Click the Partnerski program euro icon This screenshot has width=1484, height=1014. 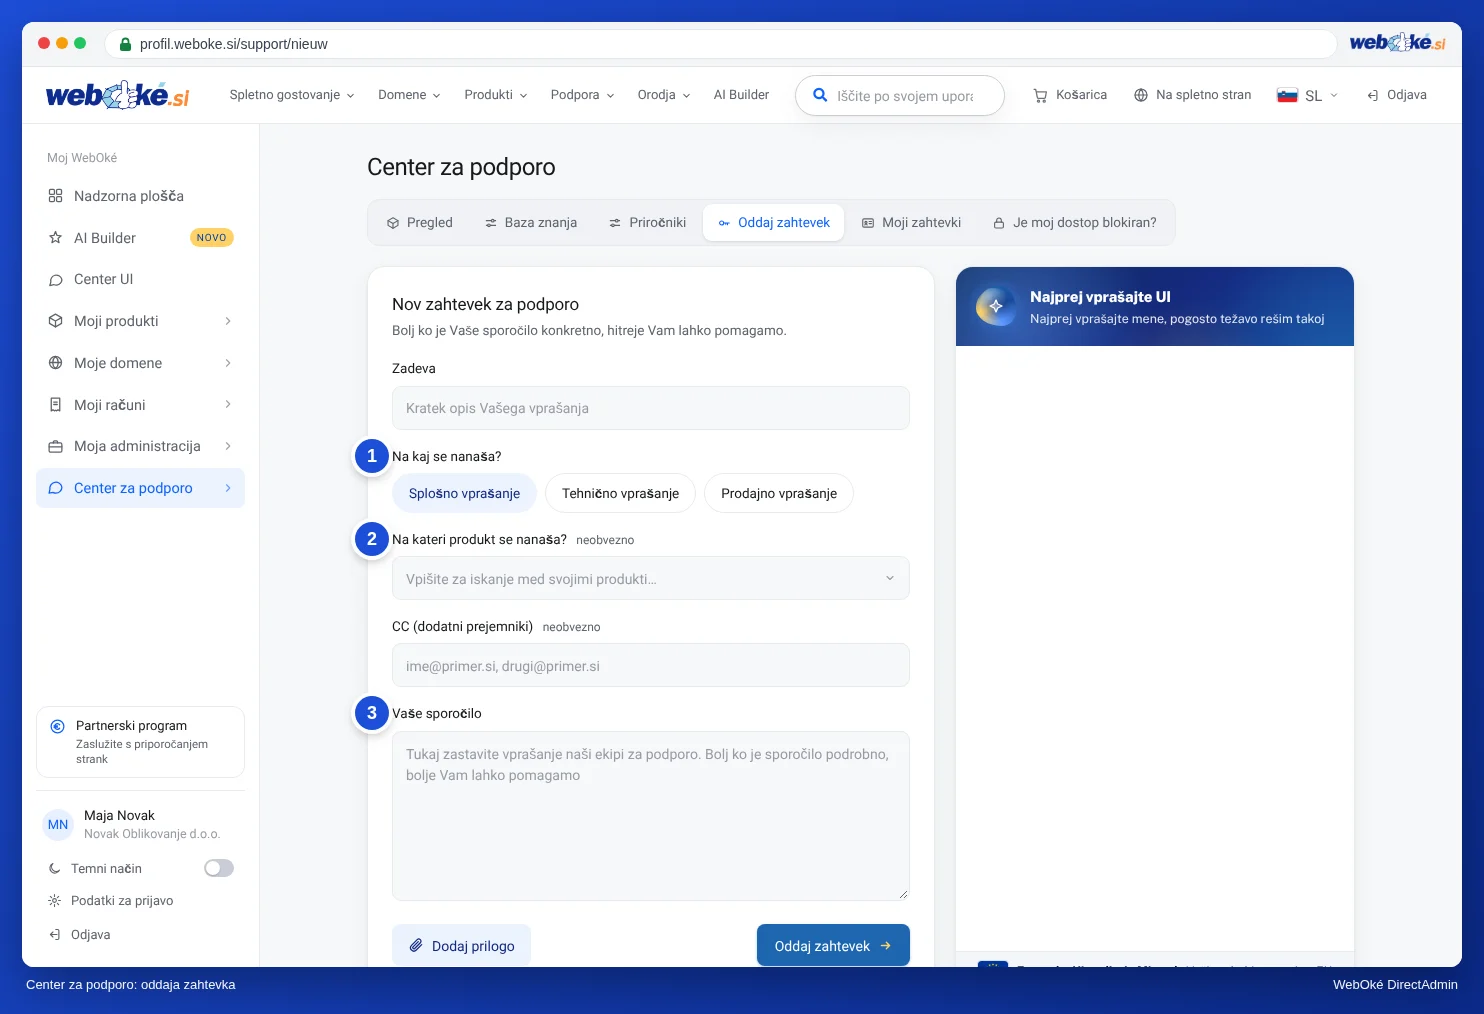tap(58, 726)
